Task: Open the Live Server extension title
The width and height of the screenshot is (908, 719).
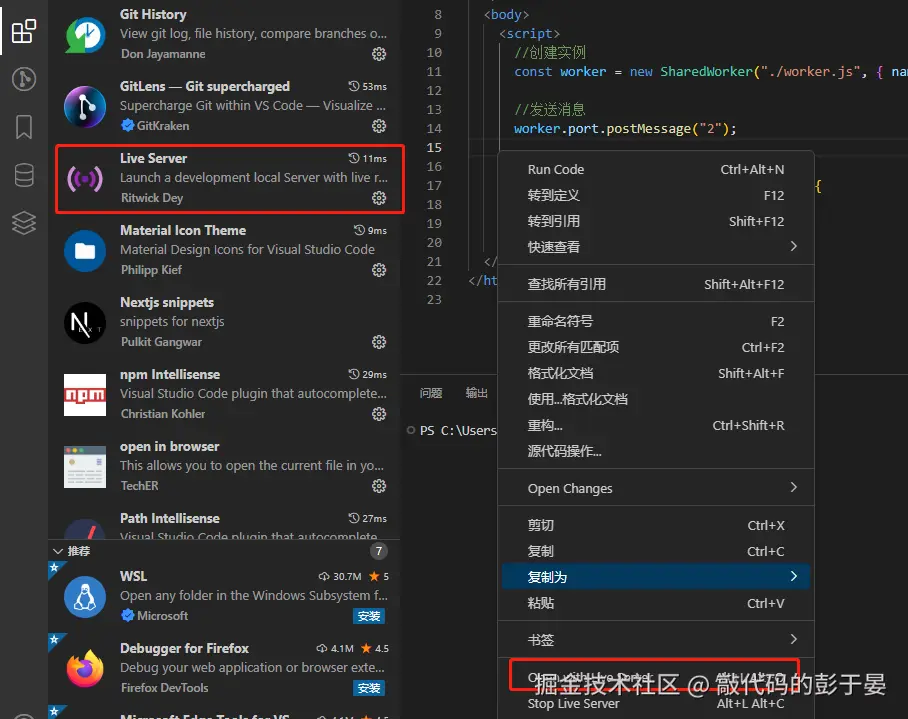Action: (x=153, y=158)
